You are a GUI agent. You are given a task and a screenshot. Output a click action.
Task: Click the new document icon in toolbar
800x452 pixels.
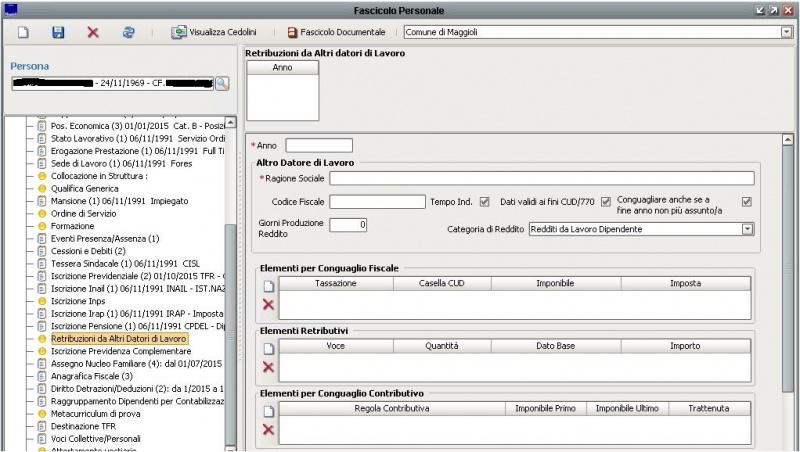point(23,33)
